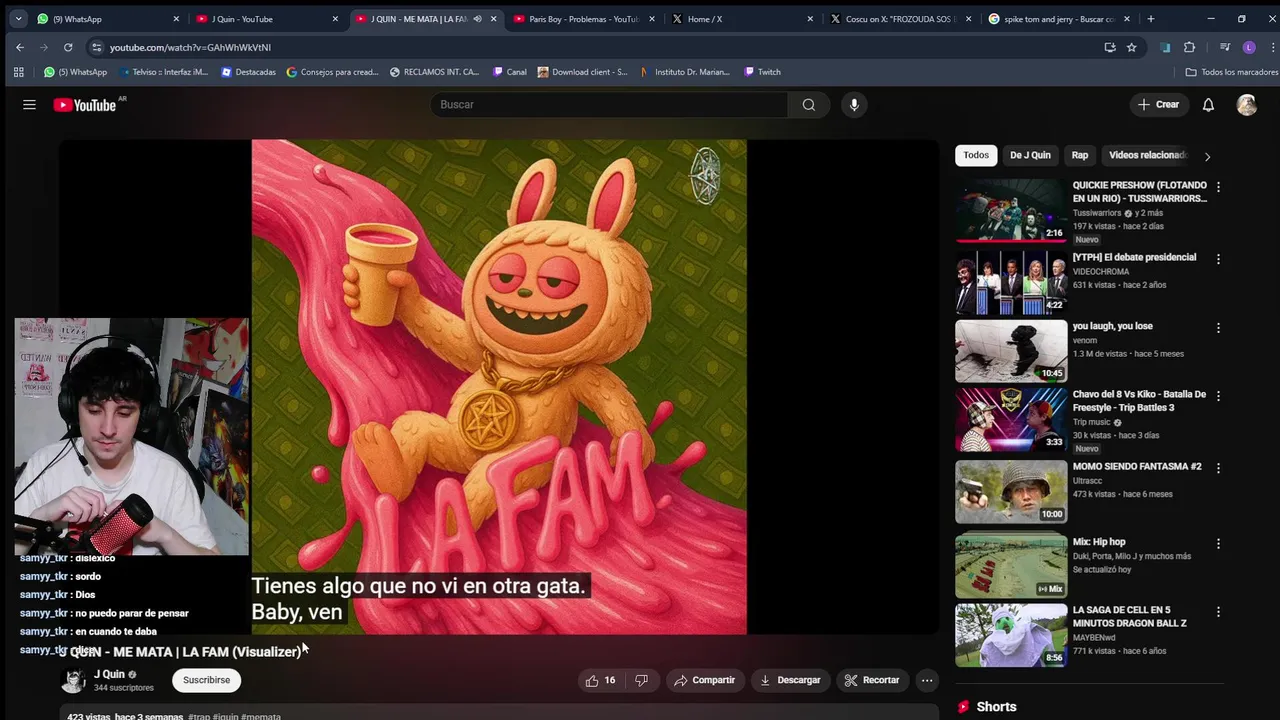Select the Rap filter chip
Image resolution: width=1280 pixels, height=720 pixels.
(1080, 155)
